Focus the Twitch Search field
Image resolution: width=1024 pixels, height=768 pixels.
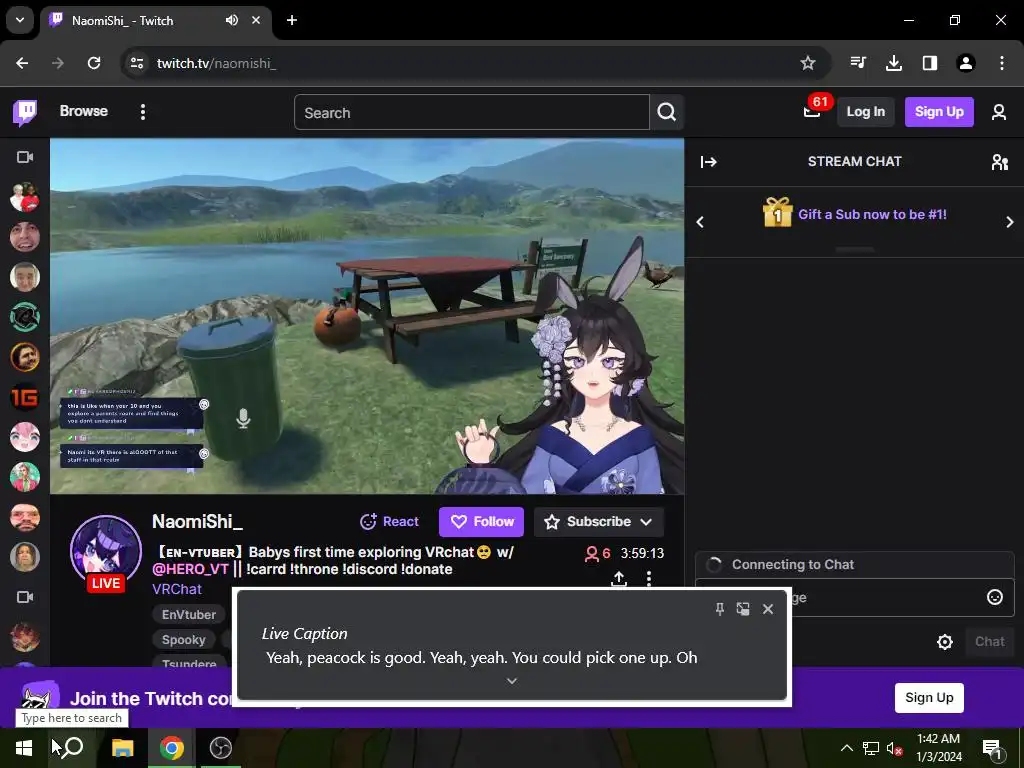point(472,112)
